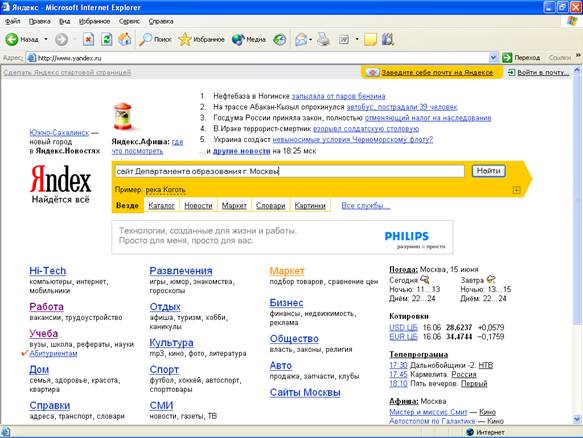Click the Windows flag logo icon
This screenshot has height=438, width=583.
tap(572, 21)
